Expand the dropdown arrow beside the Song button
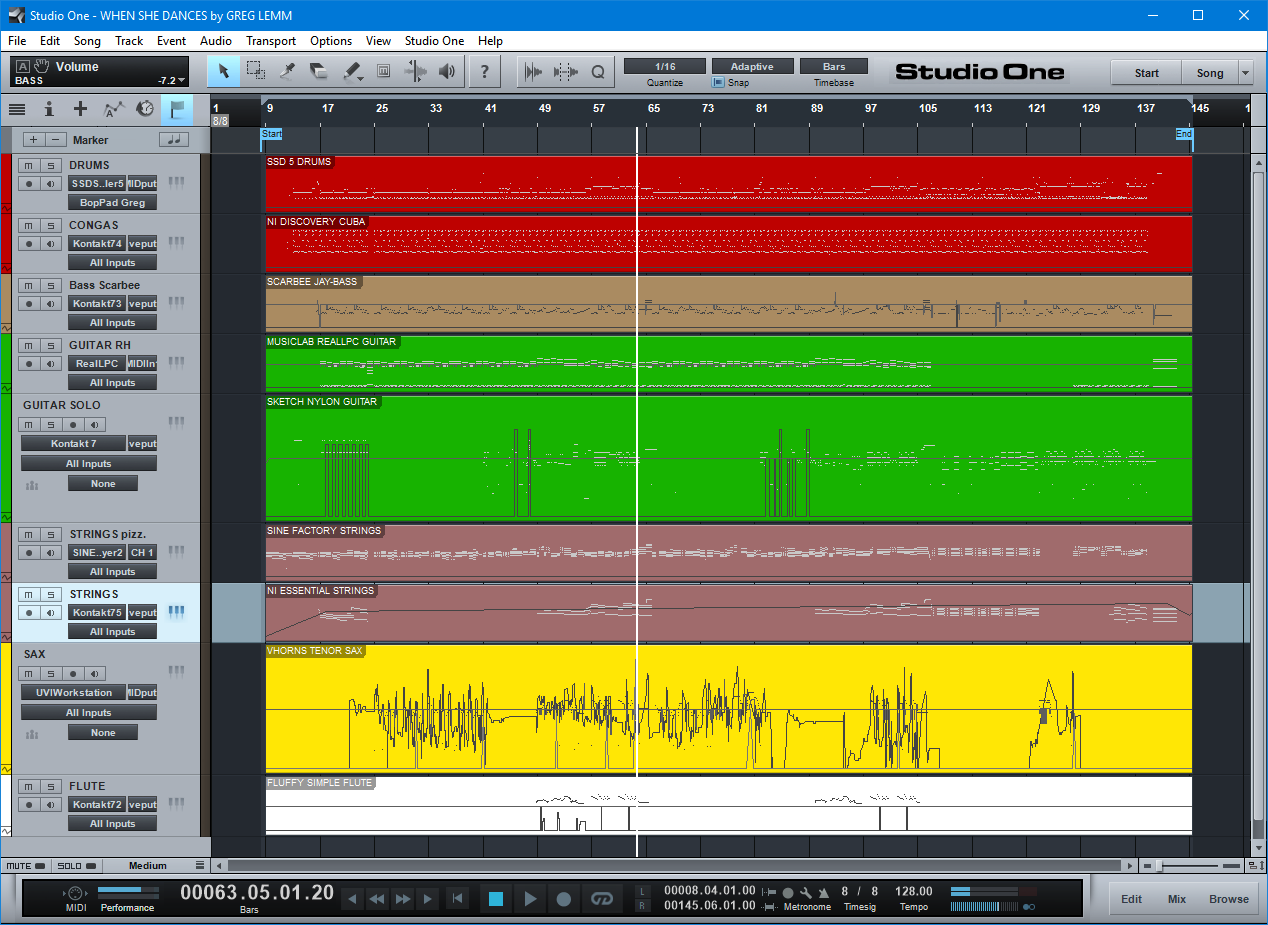This screenshot has width=1268, height=925. pos(1245,72)
